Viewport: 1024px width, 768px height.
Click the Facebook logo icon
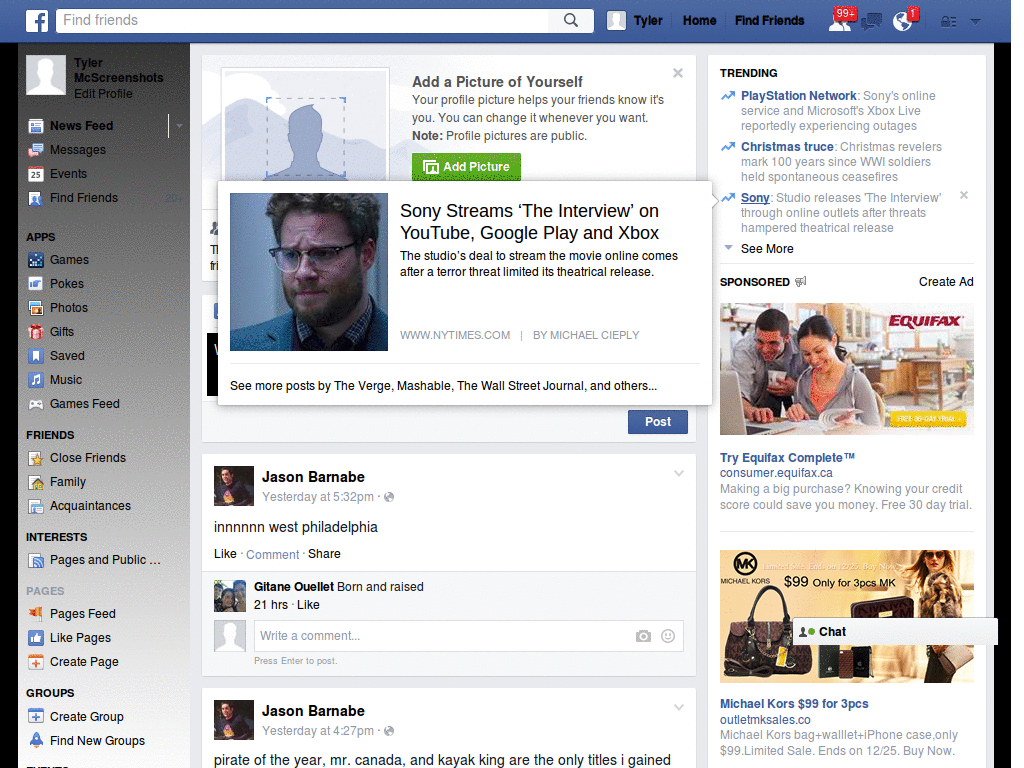click(x=37, y=21)
